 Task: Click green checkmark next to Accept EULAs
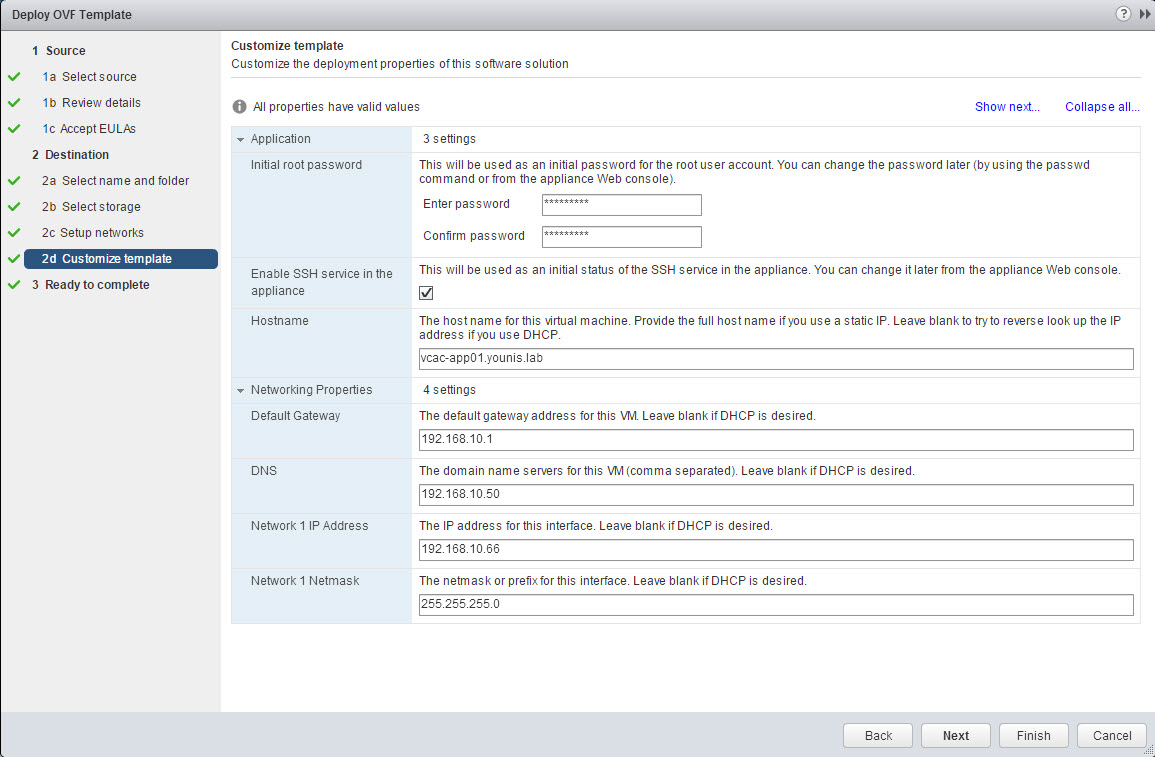(13, 129)
